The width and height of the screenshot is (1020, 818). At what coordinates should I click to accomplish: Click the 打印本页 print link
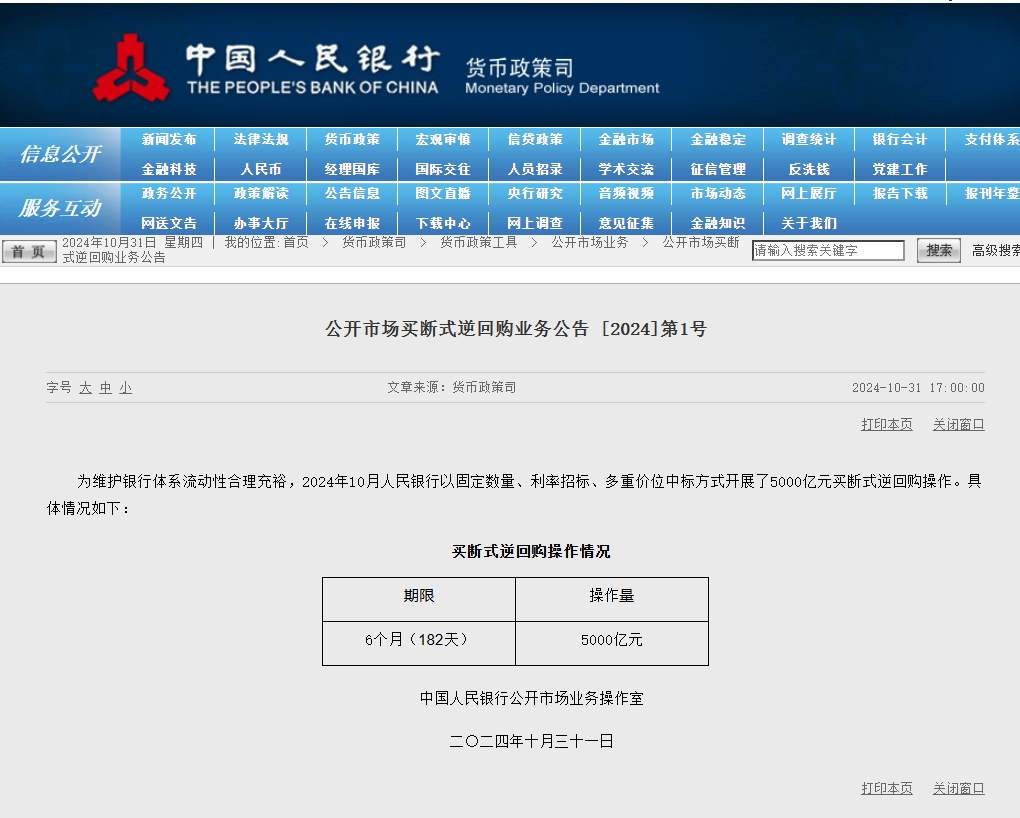[x=886, y=424]
